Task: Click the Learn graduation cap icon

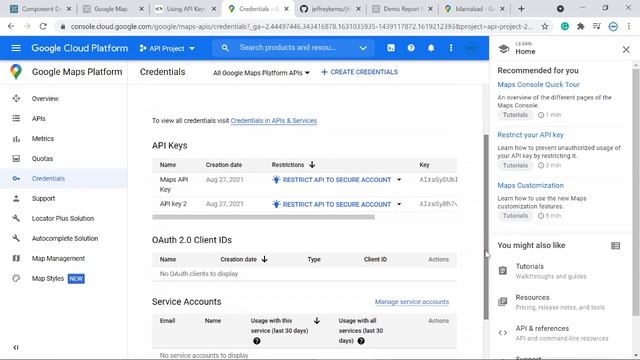Action: (504, 49)
